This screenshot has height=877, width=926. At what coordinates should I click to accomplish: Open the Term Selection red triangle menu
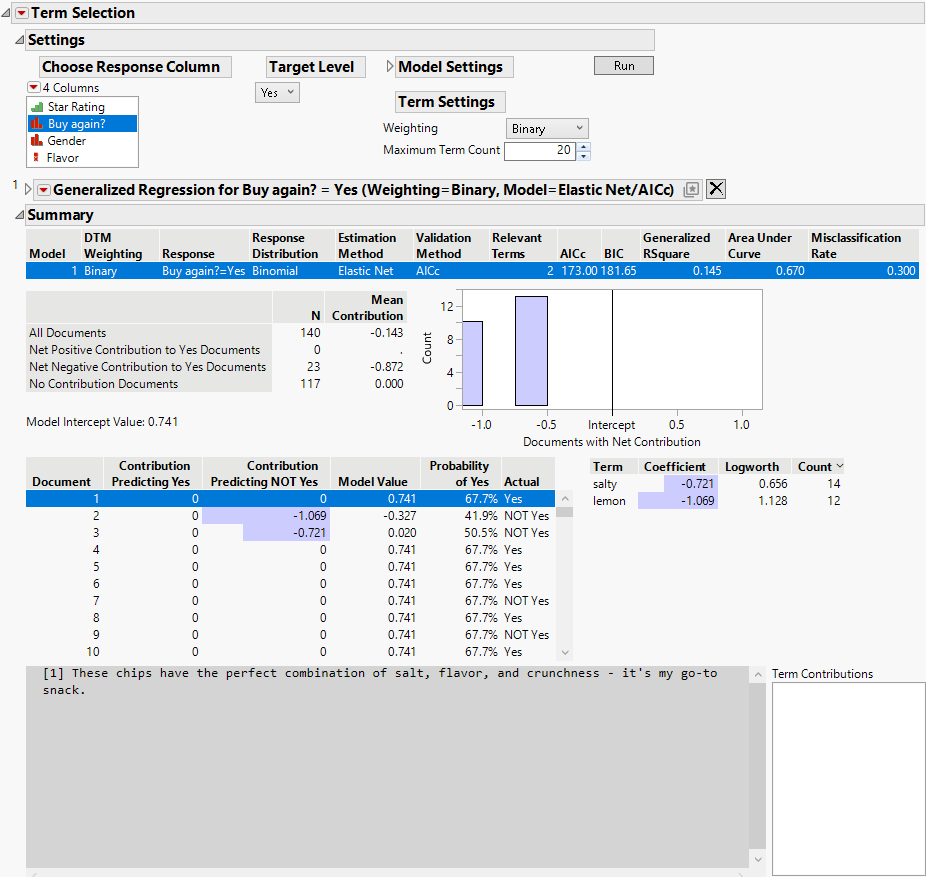pyautogui.click(x=22, y=13)
